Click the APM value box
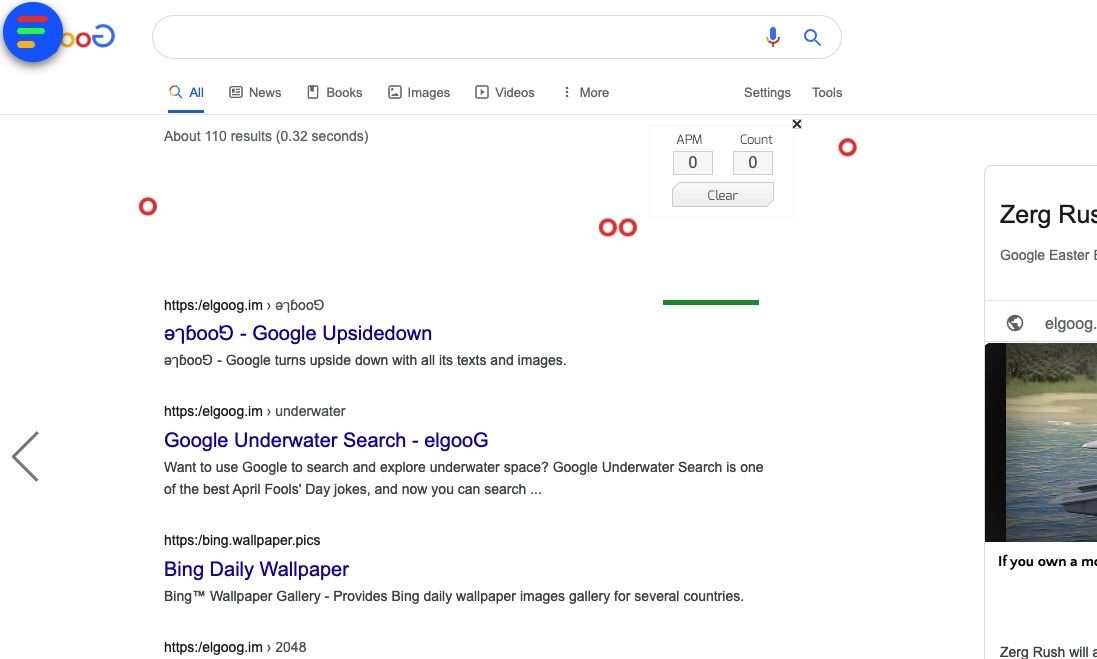 click(693, 162)
